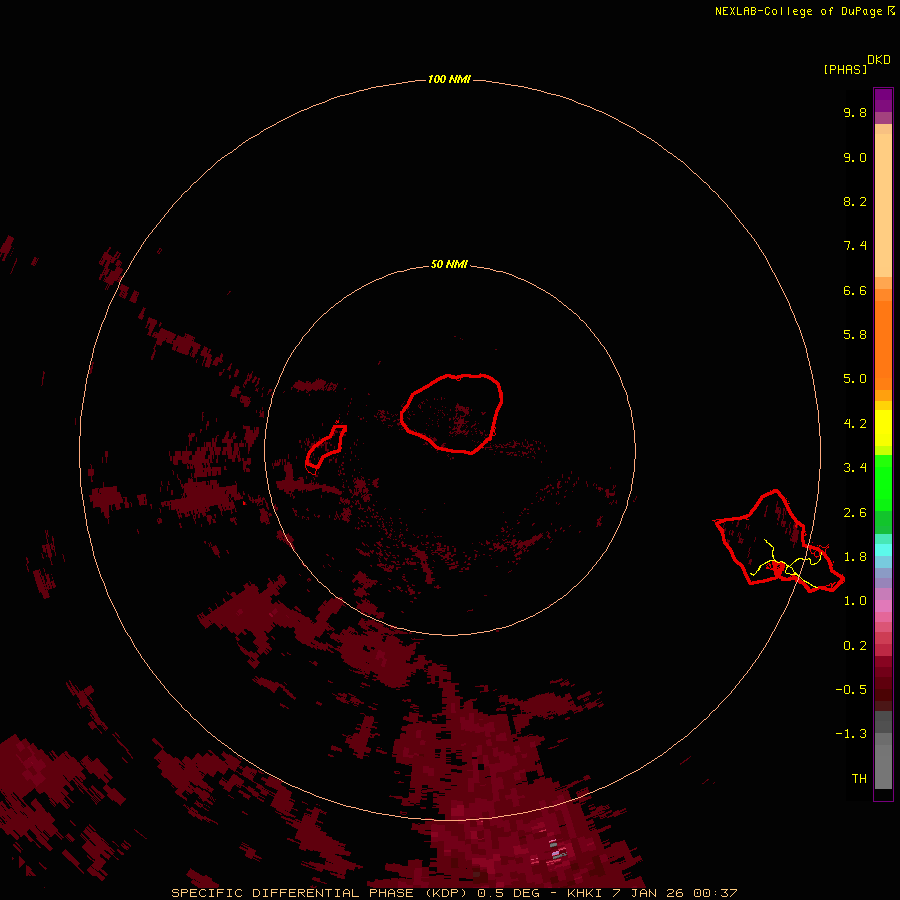900x900 pixels.
Task: Click the 7.4 value on the scale
Action: [855, 246]
